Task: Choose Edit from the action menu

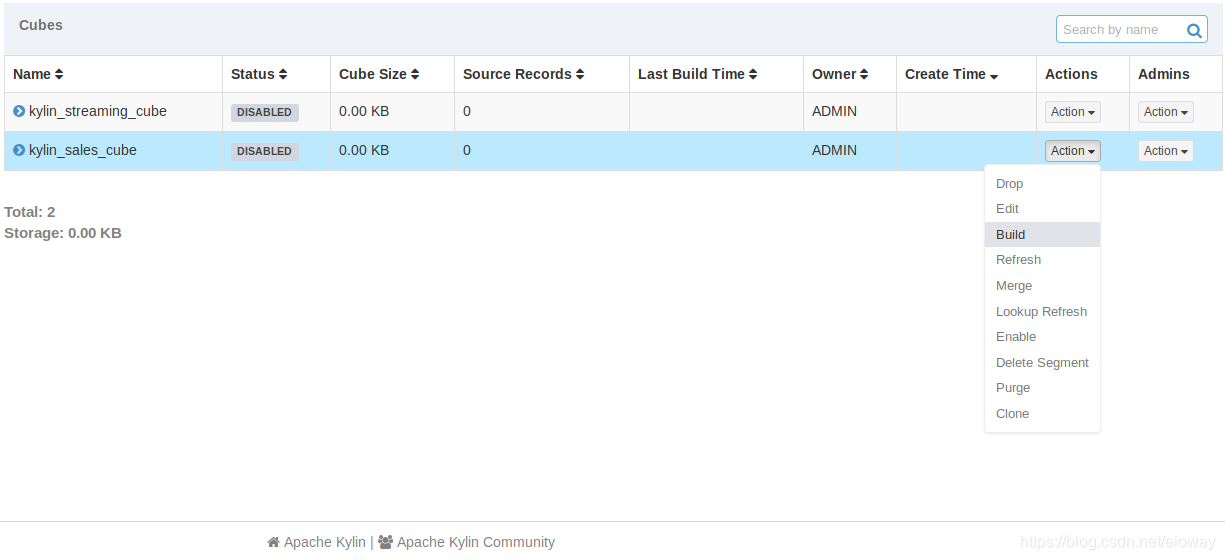Action: tap(1042, 209)
